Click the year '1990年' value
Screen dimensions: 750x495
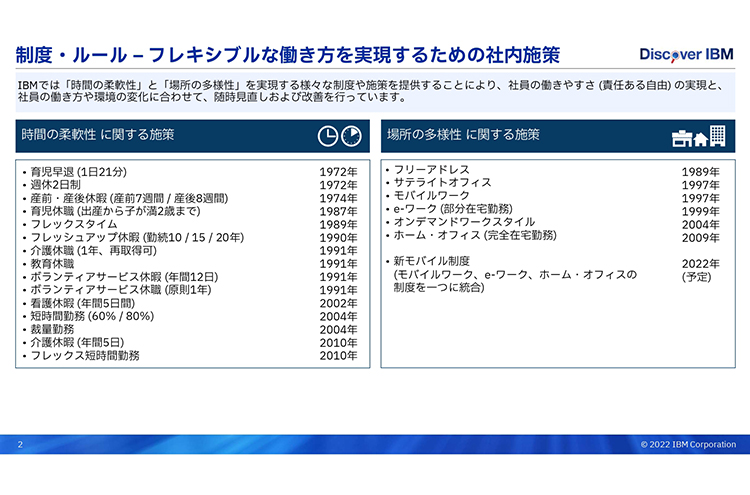pyautogui.click(x=338, y=237)
